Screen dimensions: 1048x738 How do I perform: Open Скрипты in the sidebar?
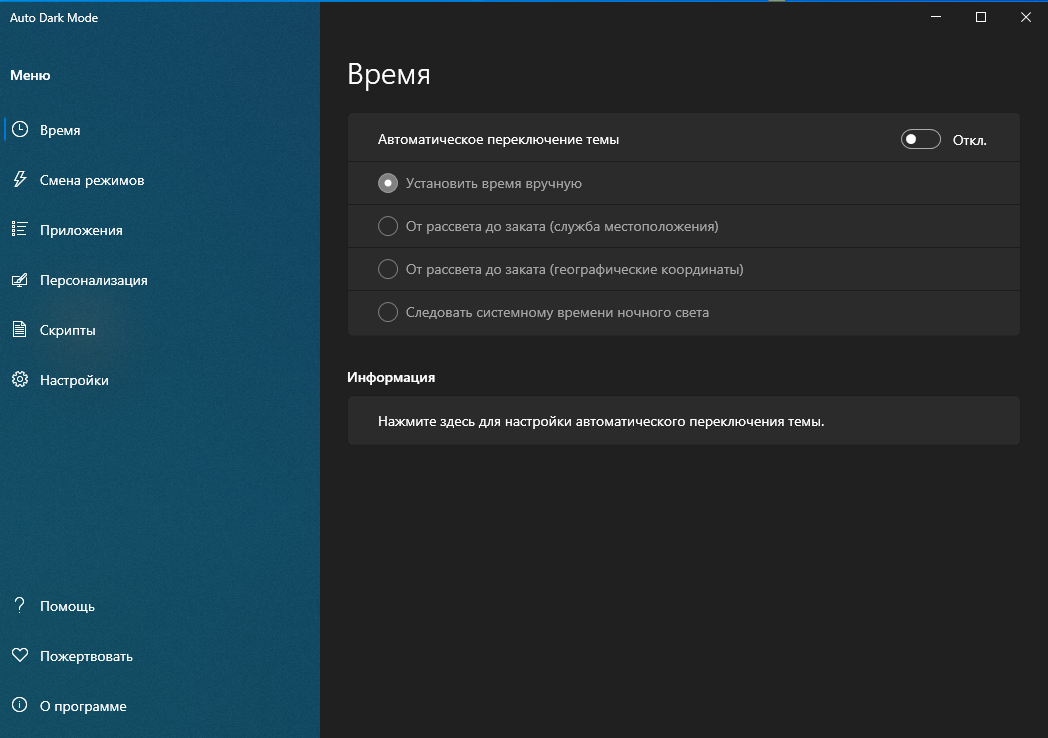click(x=160, y=330)
